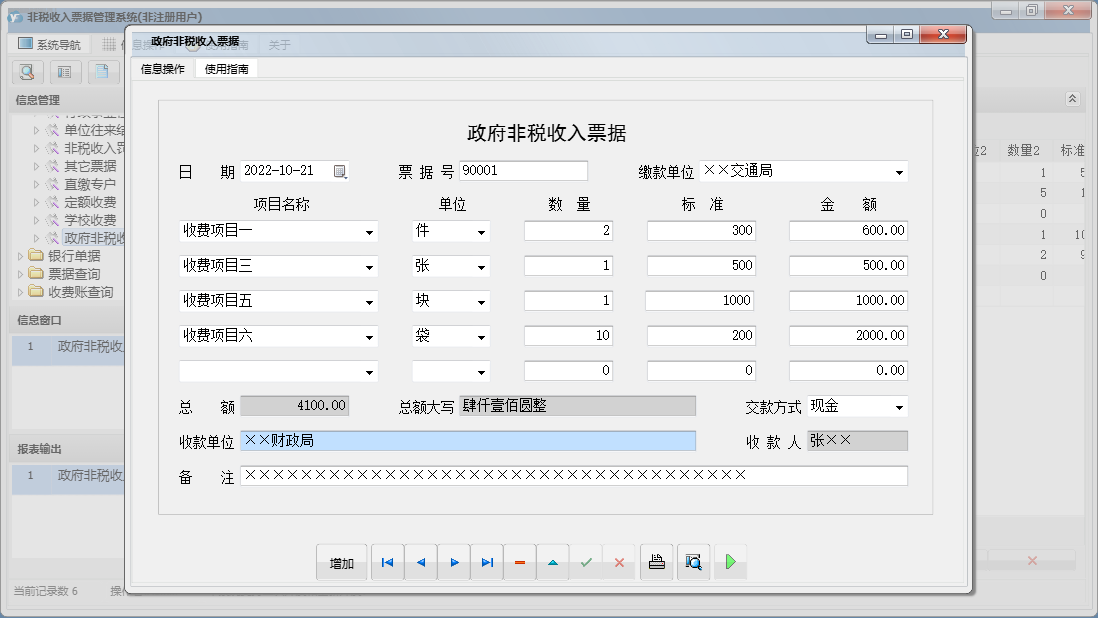Viewport: 1098px width, 618px height.
Task: Cancel edits with the red X icon
Action: coord(618,562)
